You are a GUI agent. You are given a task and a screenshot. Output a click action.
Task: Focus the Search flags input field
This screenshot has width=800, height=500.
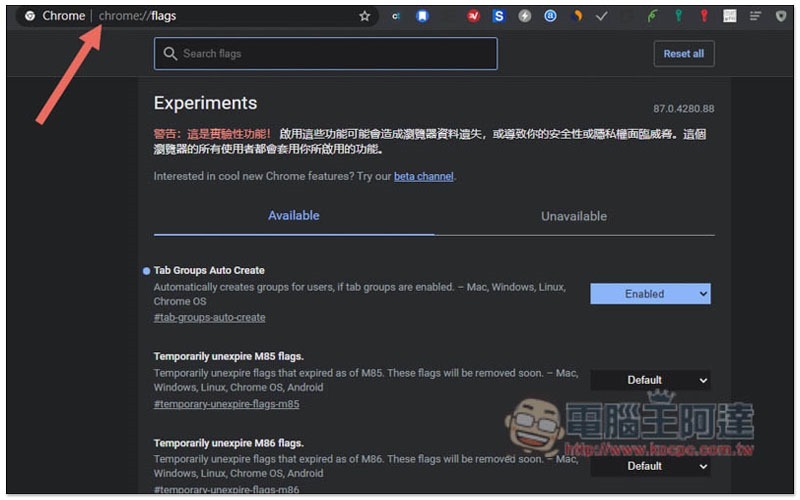click(326, 54)
